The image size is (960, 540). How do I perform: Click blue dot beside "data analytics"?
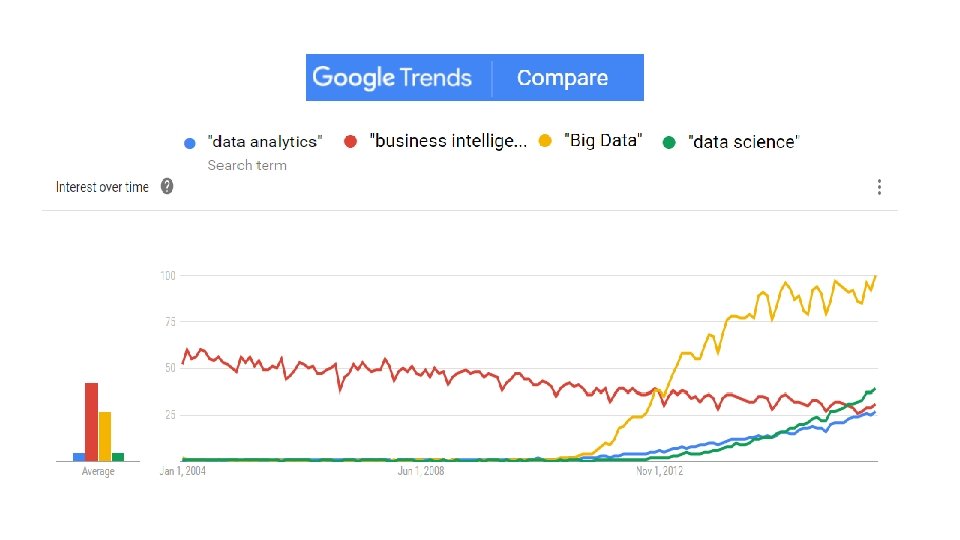coord(190,143)
